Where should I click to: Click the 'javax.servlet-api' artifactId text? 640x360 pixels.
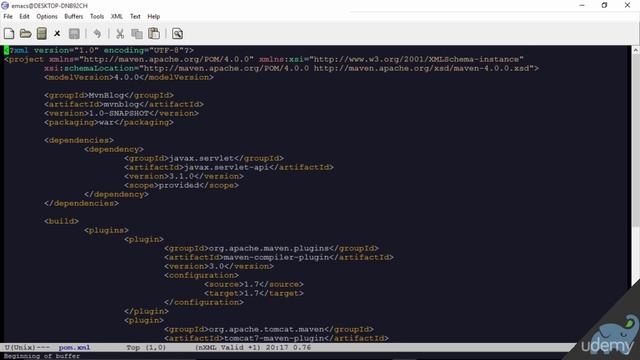pyautogui.click(x=226, y=167)
